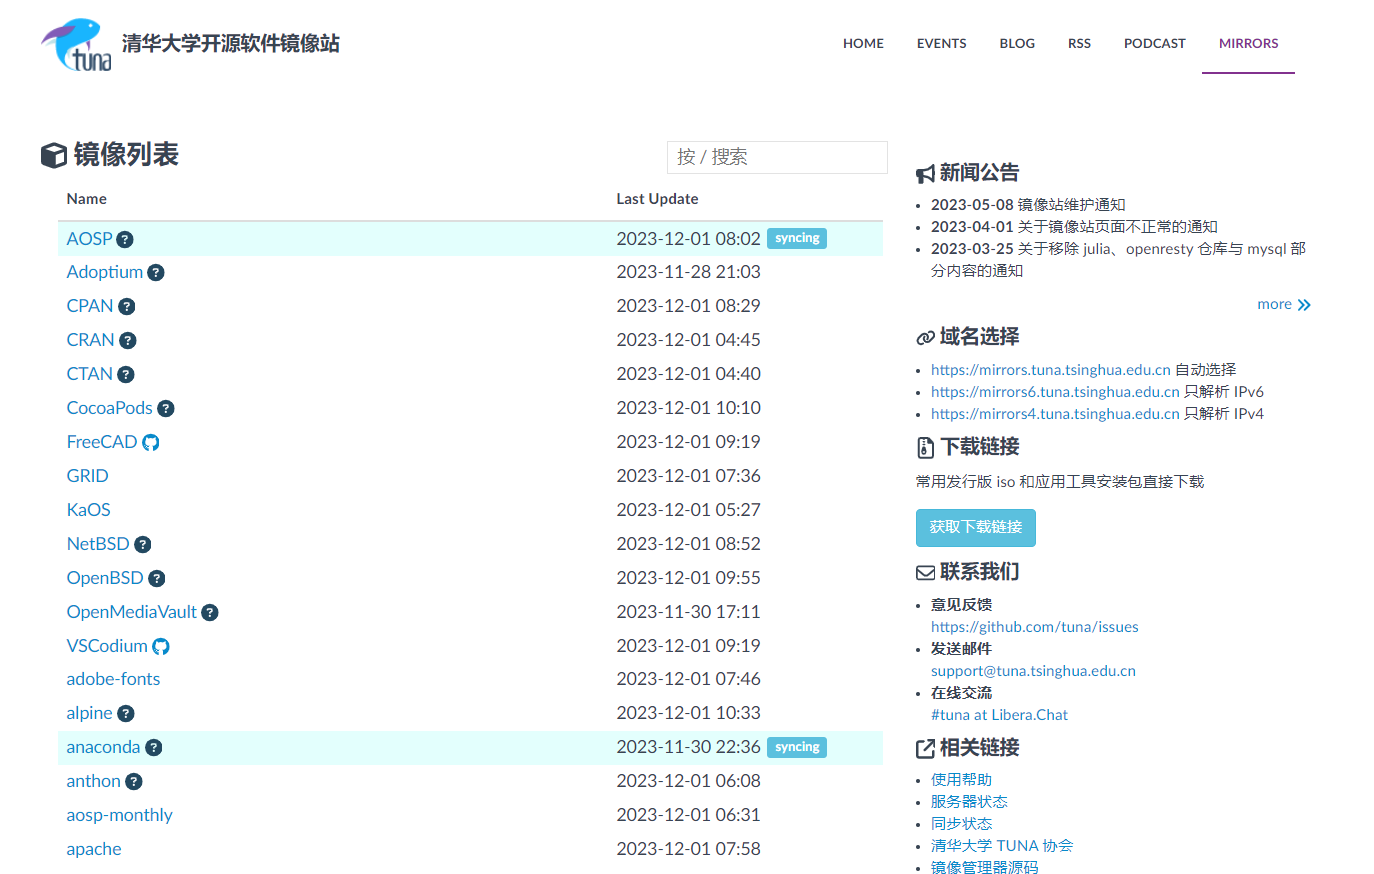This screenshot has width=1374, height=874.
Task: Open the MIRRORS navigation tab
Action: (x=1248, y=43)
